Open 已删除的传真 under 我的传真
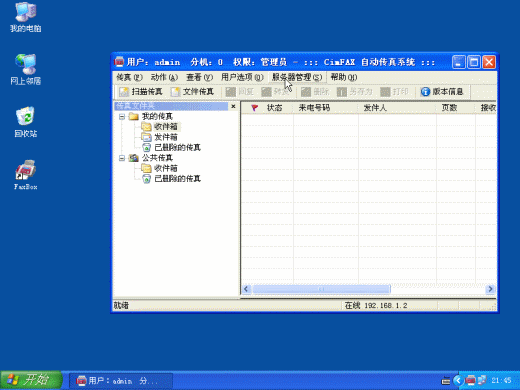The image size is (520, 390). pos(177,147)
